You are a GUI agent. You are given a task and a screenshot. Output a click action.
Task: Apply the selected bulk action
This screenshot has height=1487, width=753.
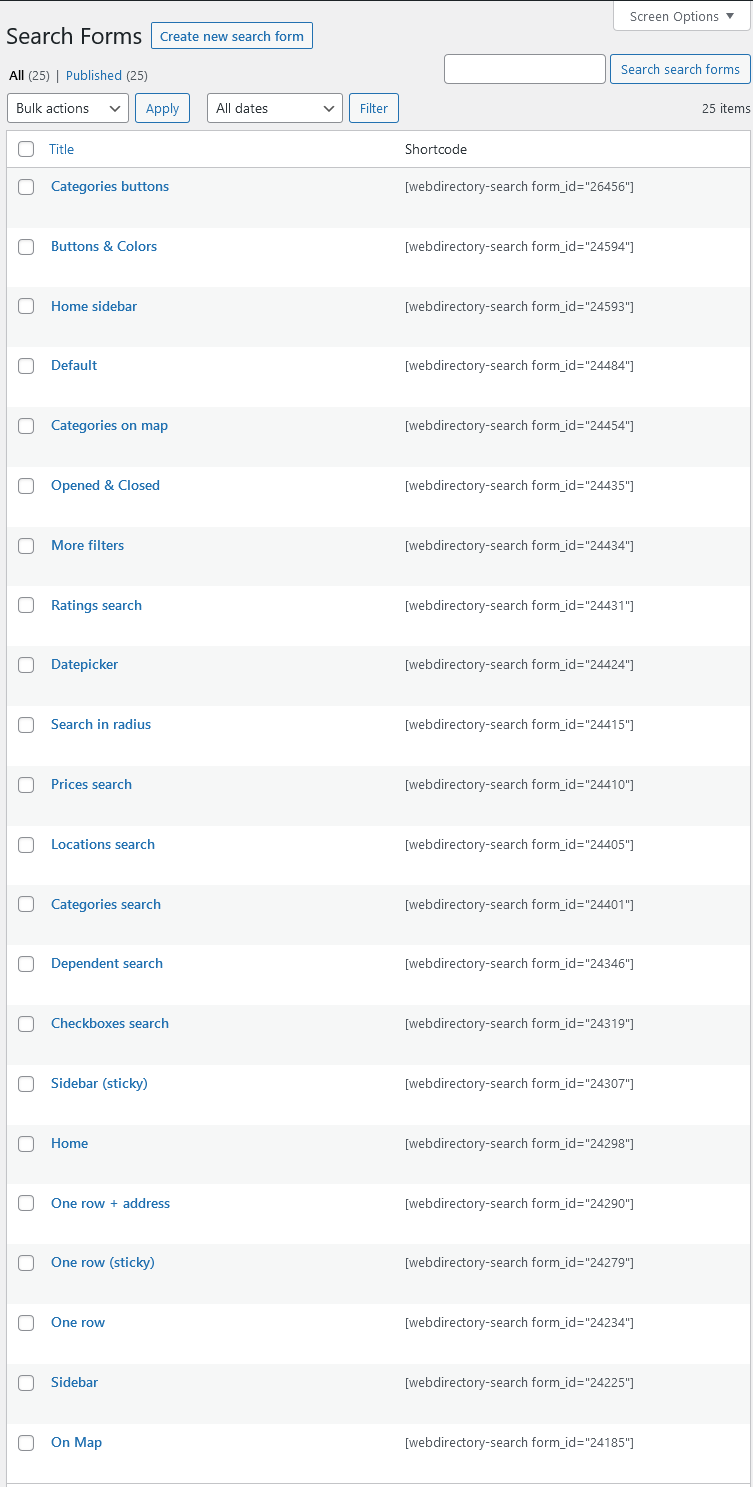point(162,108)
